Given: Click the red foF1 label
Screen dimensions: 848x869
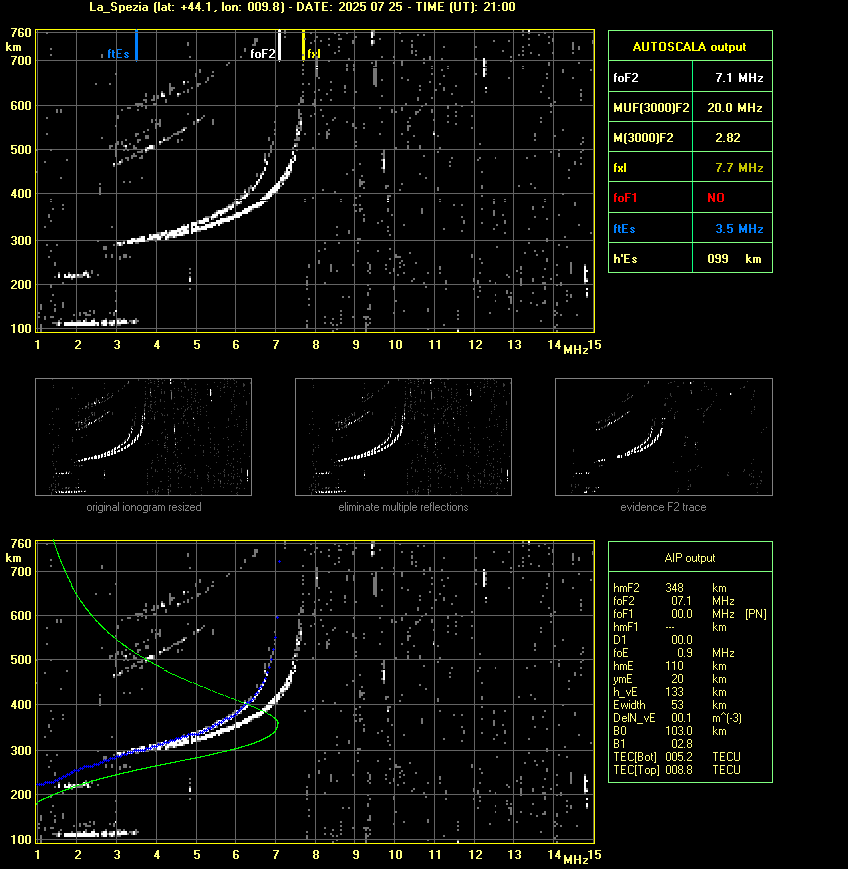Looking at the screenshot, I should pyautogui.click(x=625, y=198).
